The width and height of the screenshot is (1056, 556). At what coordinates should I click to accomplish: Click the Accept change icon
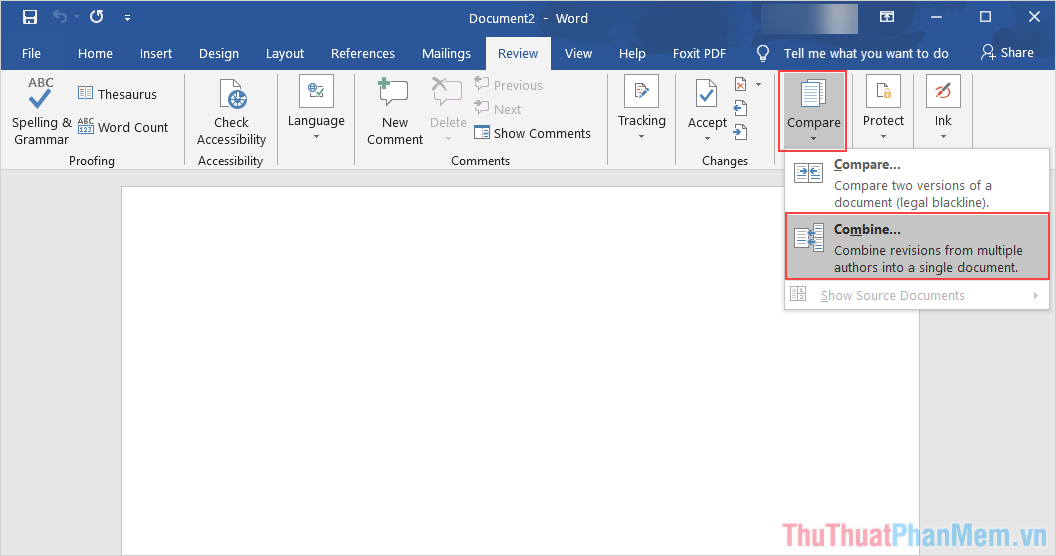pyautogui.click(x=706, y=94)
